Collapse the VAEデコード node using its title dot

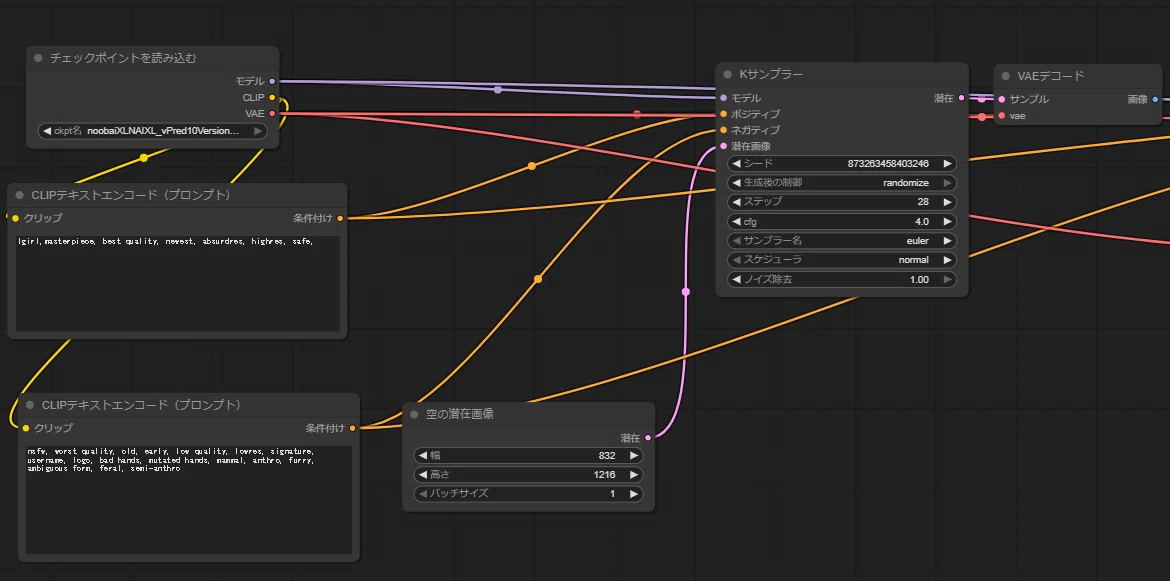coord(1006,76)
